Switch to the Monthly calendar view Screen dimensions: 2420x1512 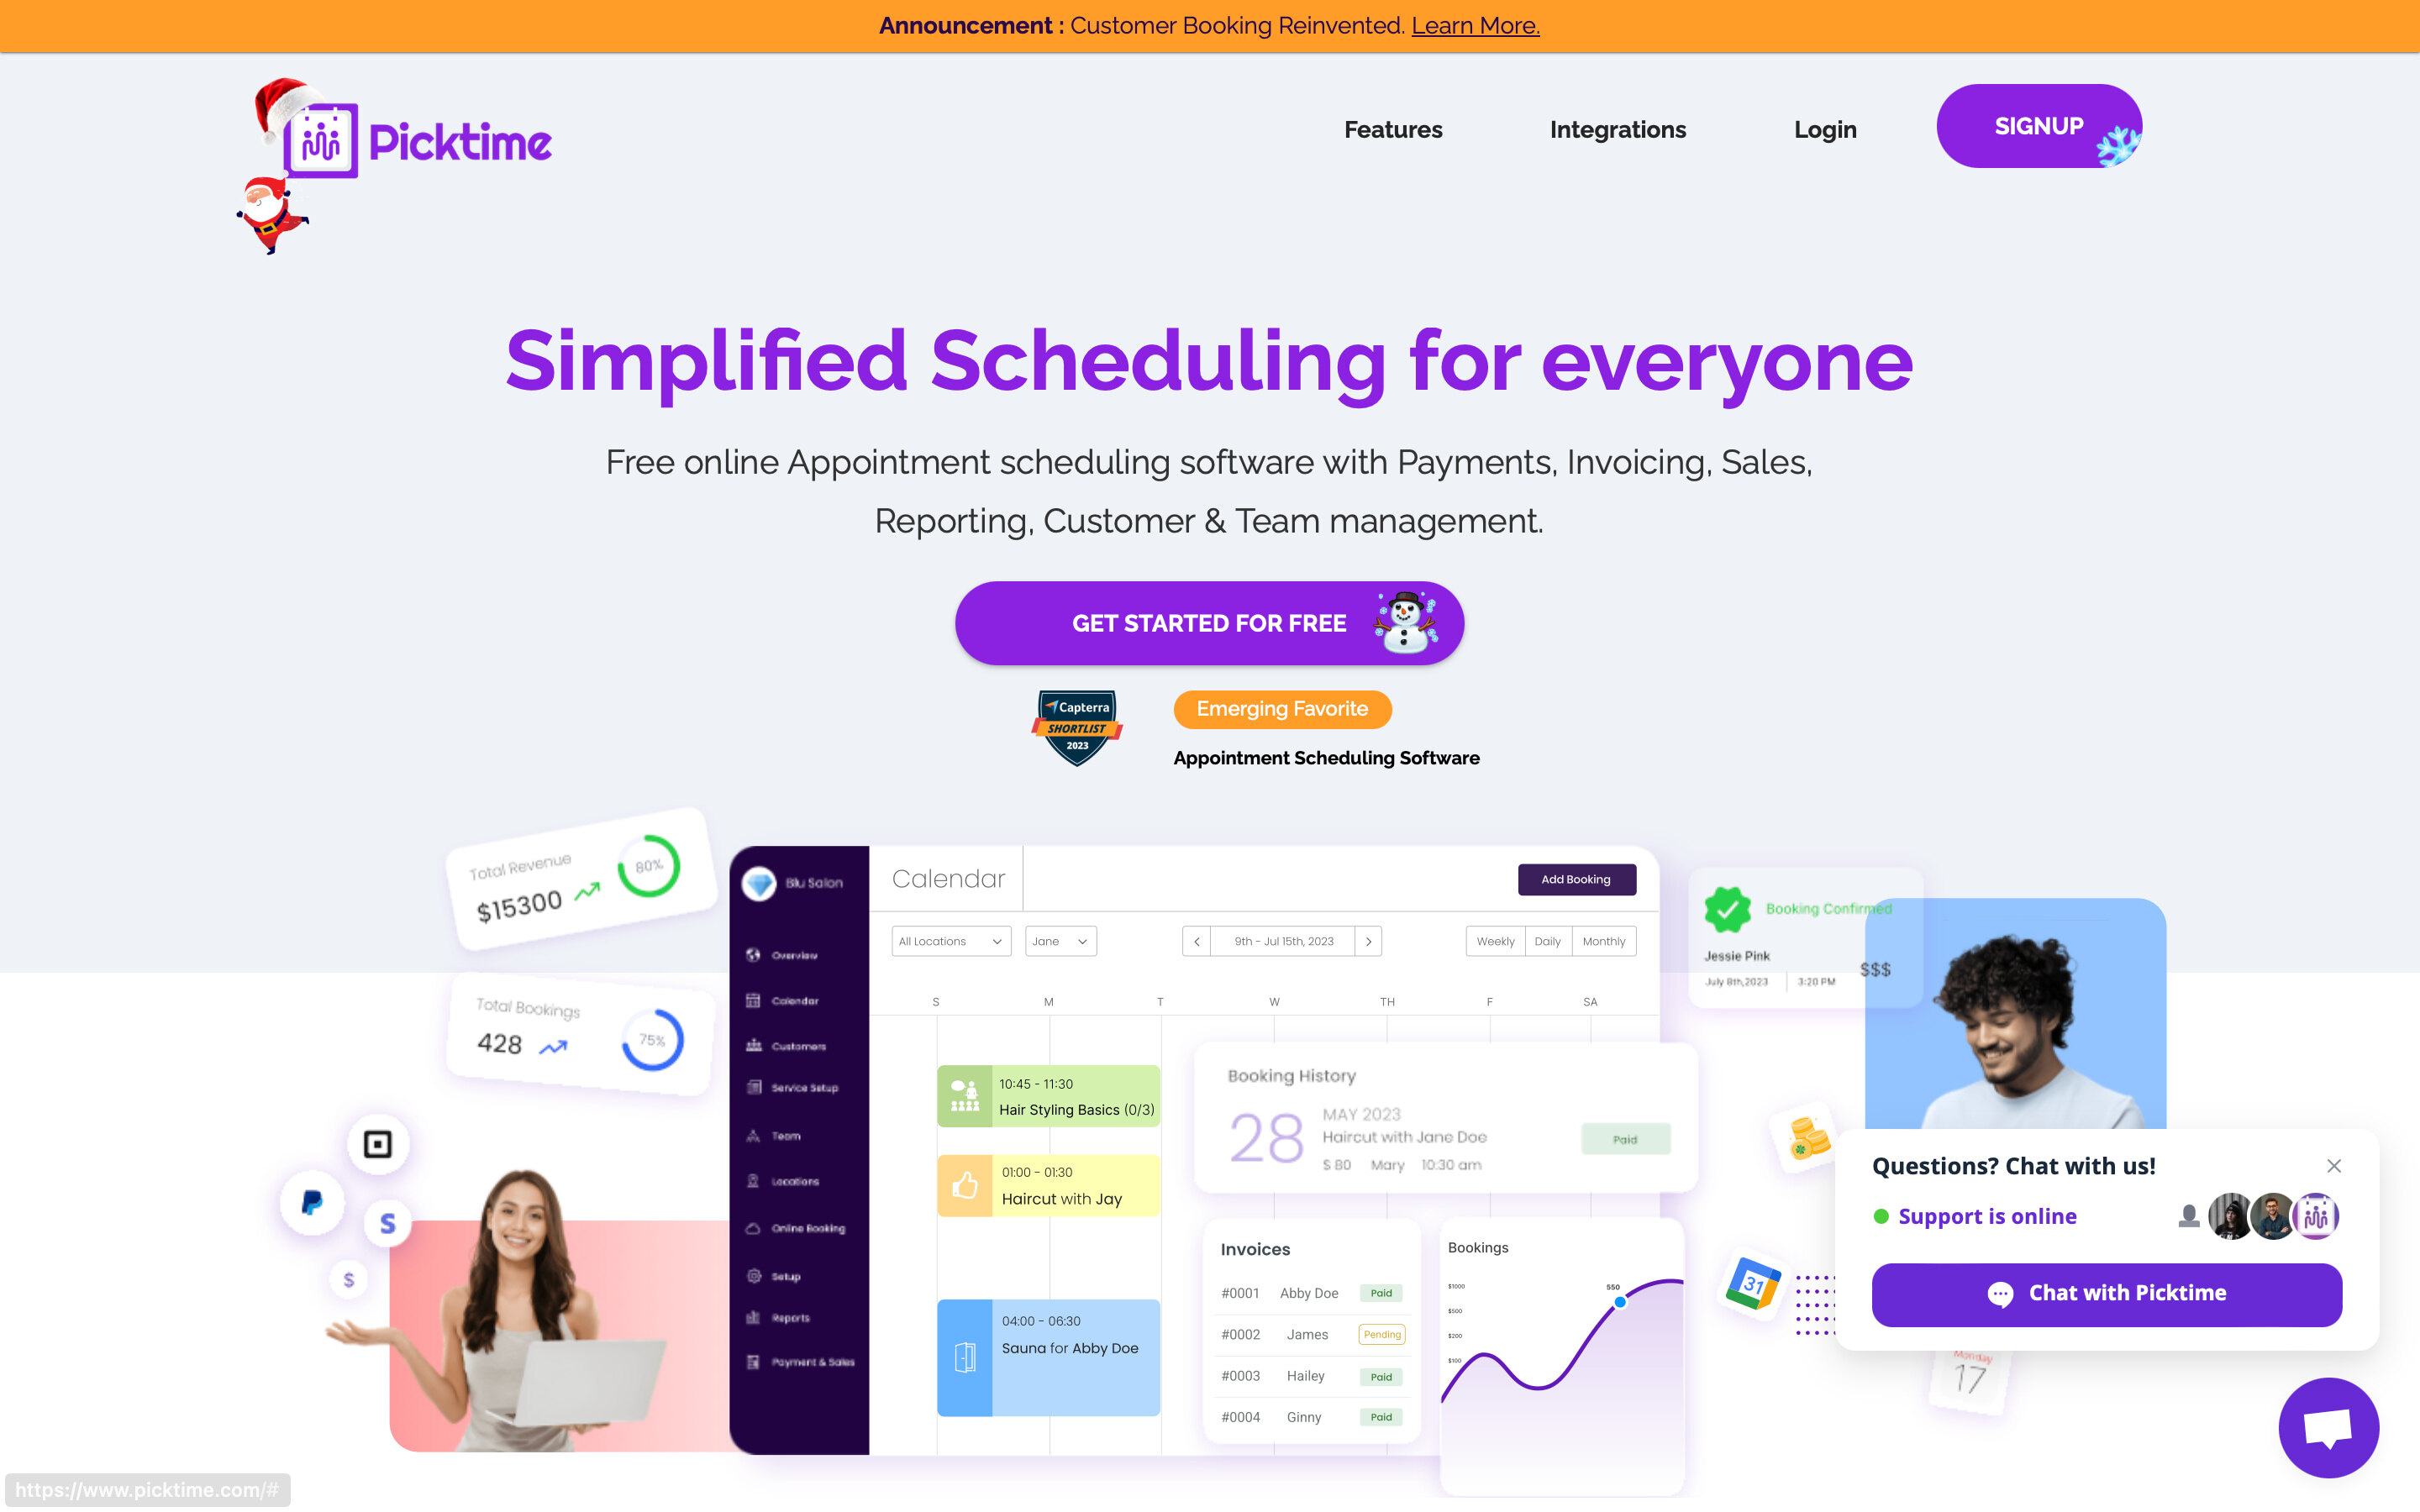tap(1605, 941)
